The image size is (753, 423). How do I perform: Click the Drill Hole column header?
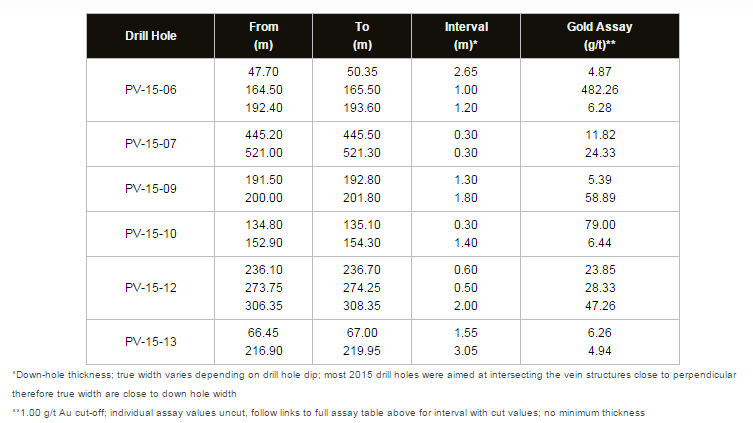151,36
